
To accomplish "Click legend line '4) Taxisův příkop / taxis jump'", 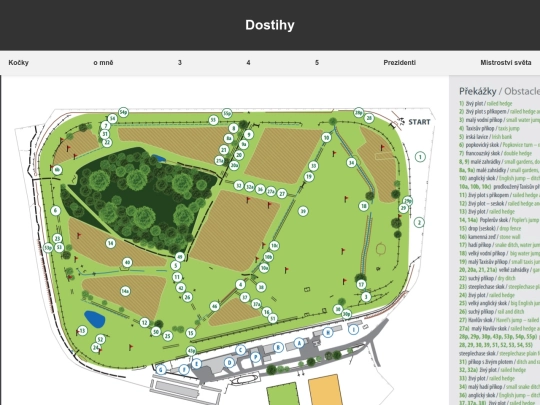I will (489, 128).
